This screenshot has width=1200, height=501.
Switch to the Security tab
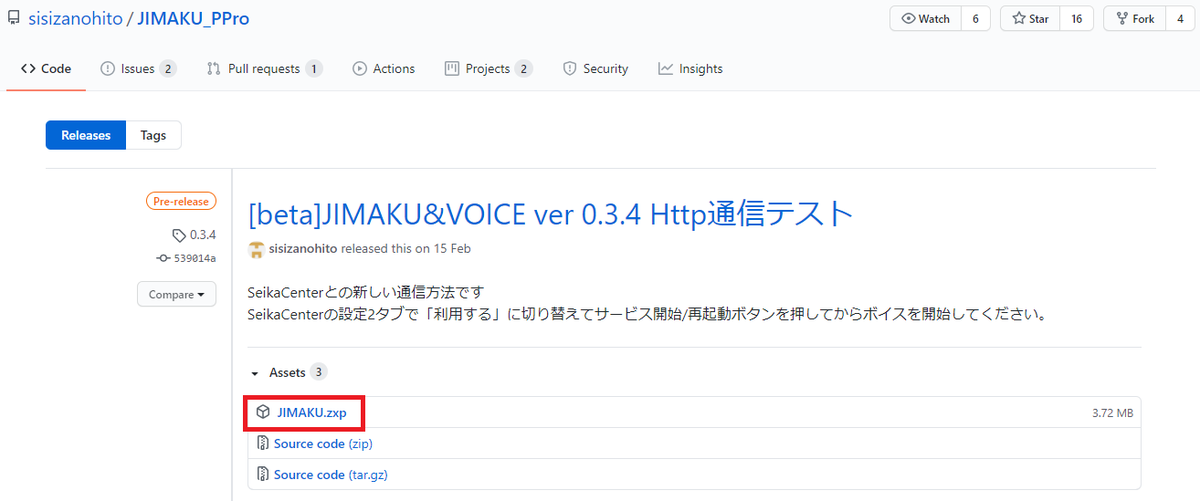(x=595, y=69)
